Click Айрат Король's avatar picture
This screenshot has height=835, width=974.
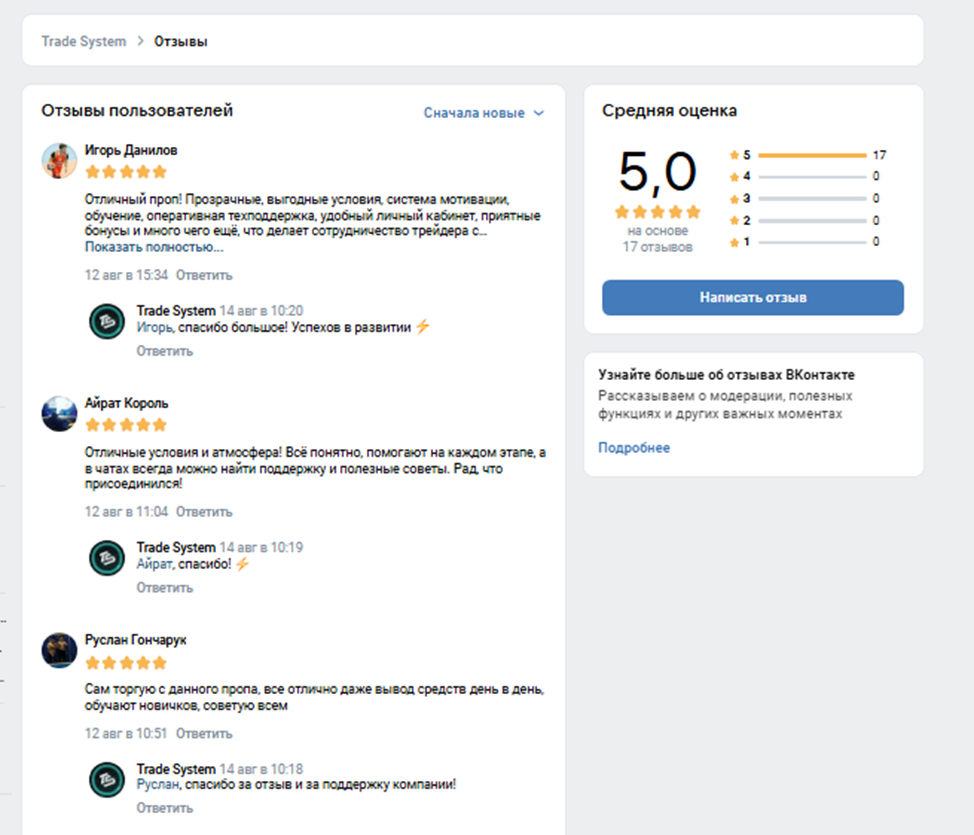pos(59,413)
